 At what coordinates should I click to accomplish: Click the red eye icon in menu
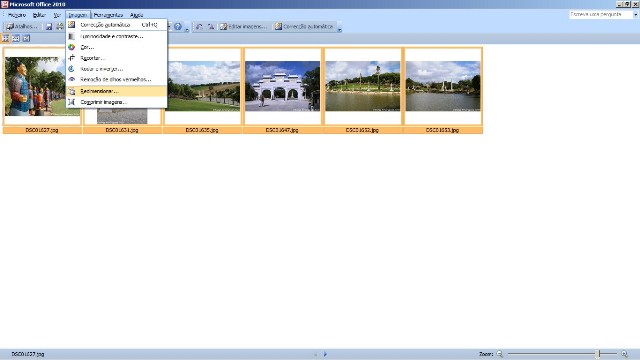pos(71,79)
